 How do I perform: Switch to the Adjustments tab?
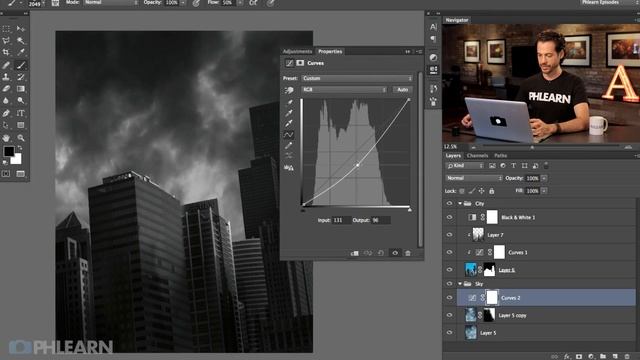(297, 51)
